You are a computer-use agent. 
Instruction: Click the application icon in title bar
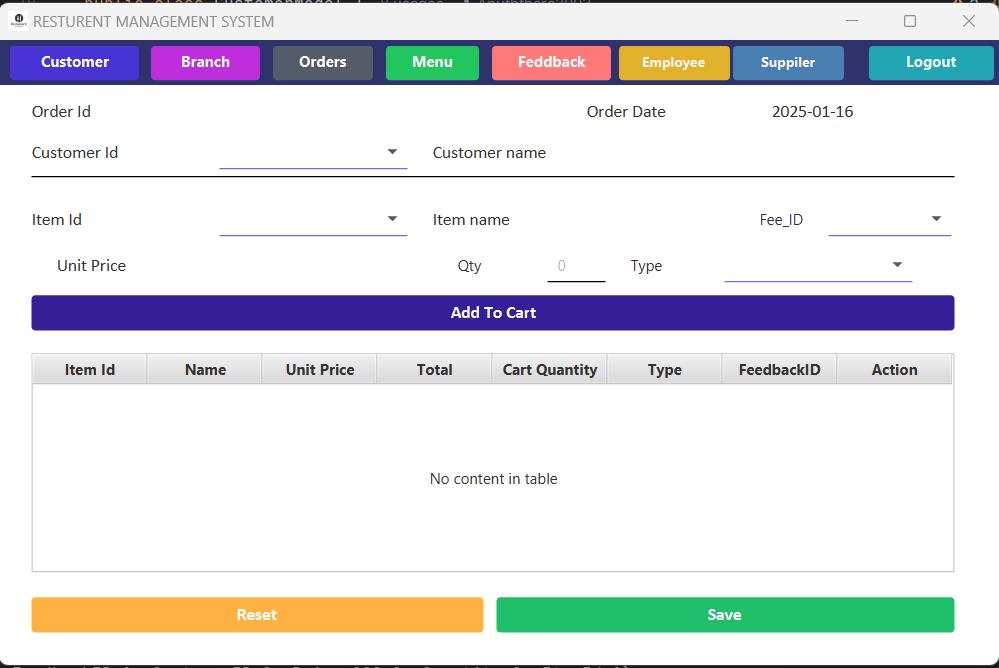point(18,21)
